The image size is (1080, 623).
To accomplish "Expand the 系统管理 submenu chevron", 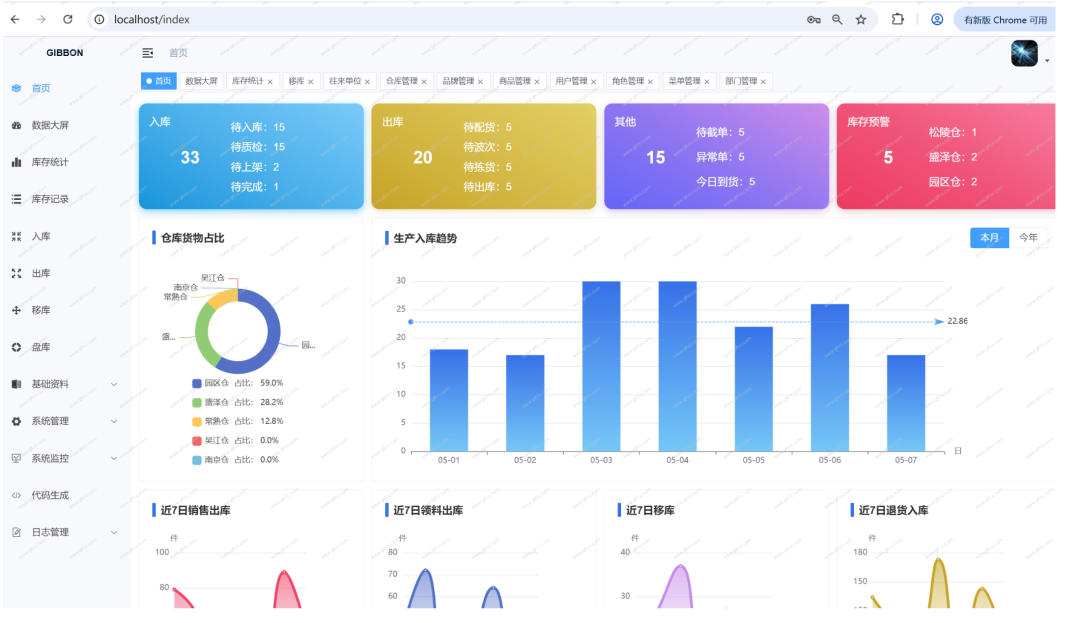I will tap(114, 421).
